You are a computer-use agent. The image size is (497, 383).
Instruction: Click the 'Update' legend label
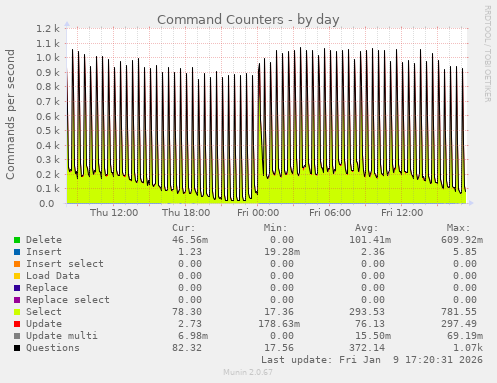click(x=44, y=324)
